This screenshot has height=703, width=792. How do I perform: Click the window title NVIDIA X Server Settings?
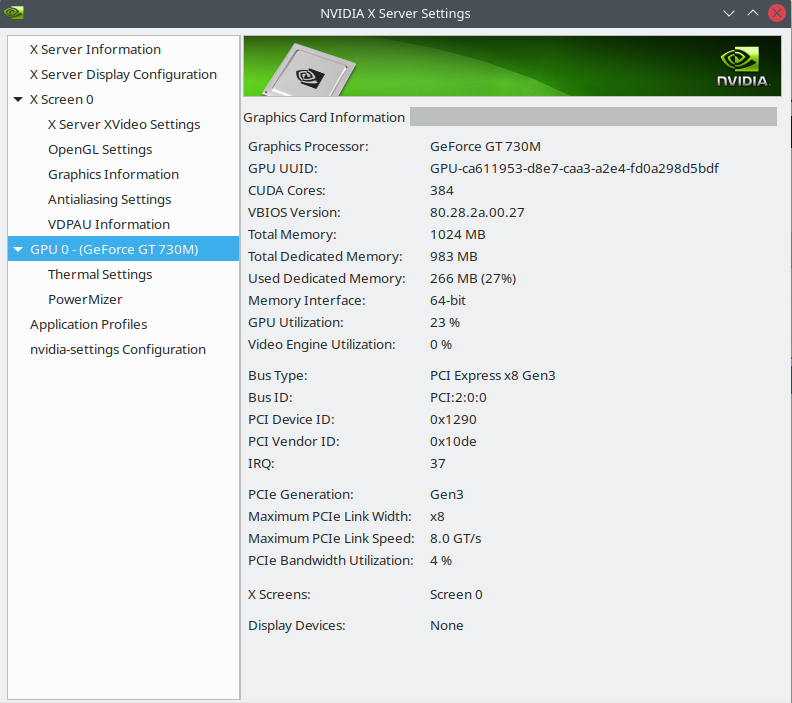[x=395, y=13]
